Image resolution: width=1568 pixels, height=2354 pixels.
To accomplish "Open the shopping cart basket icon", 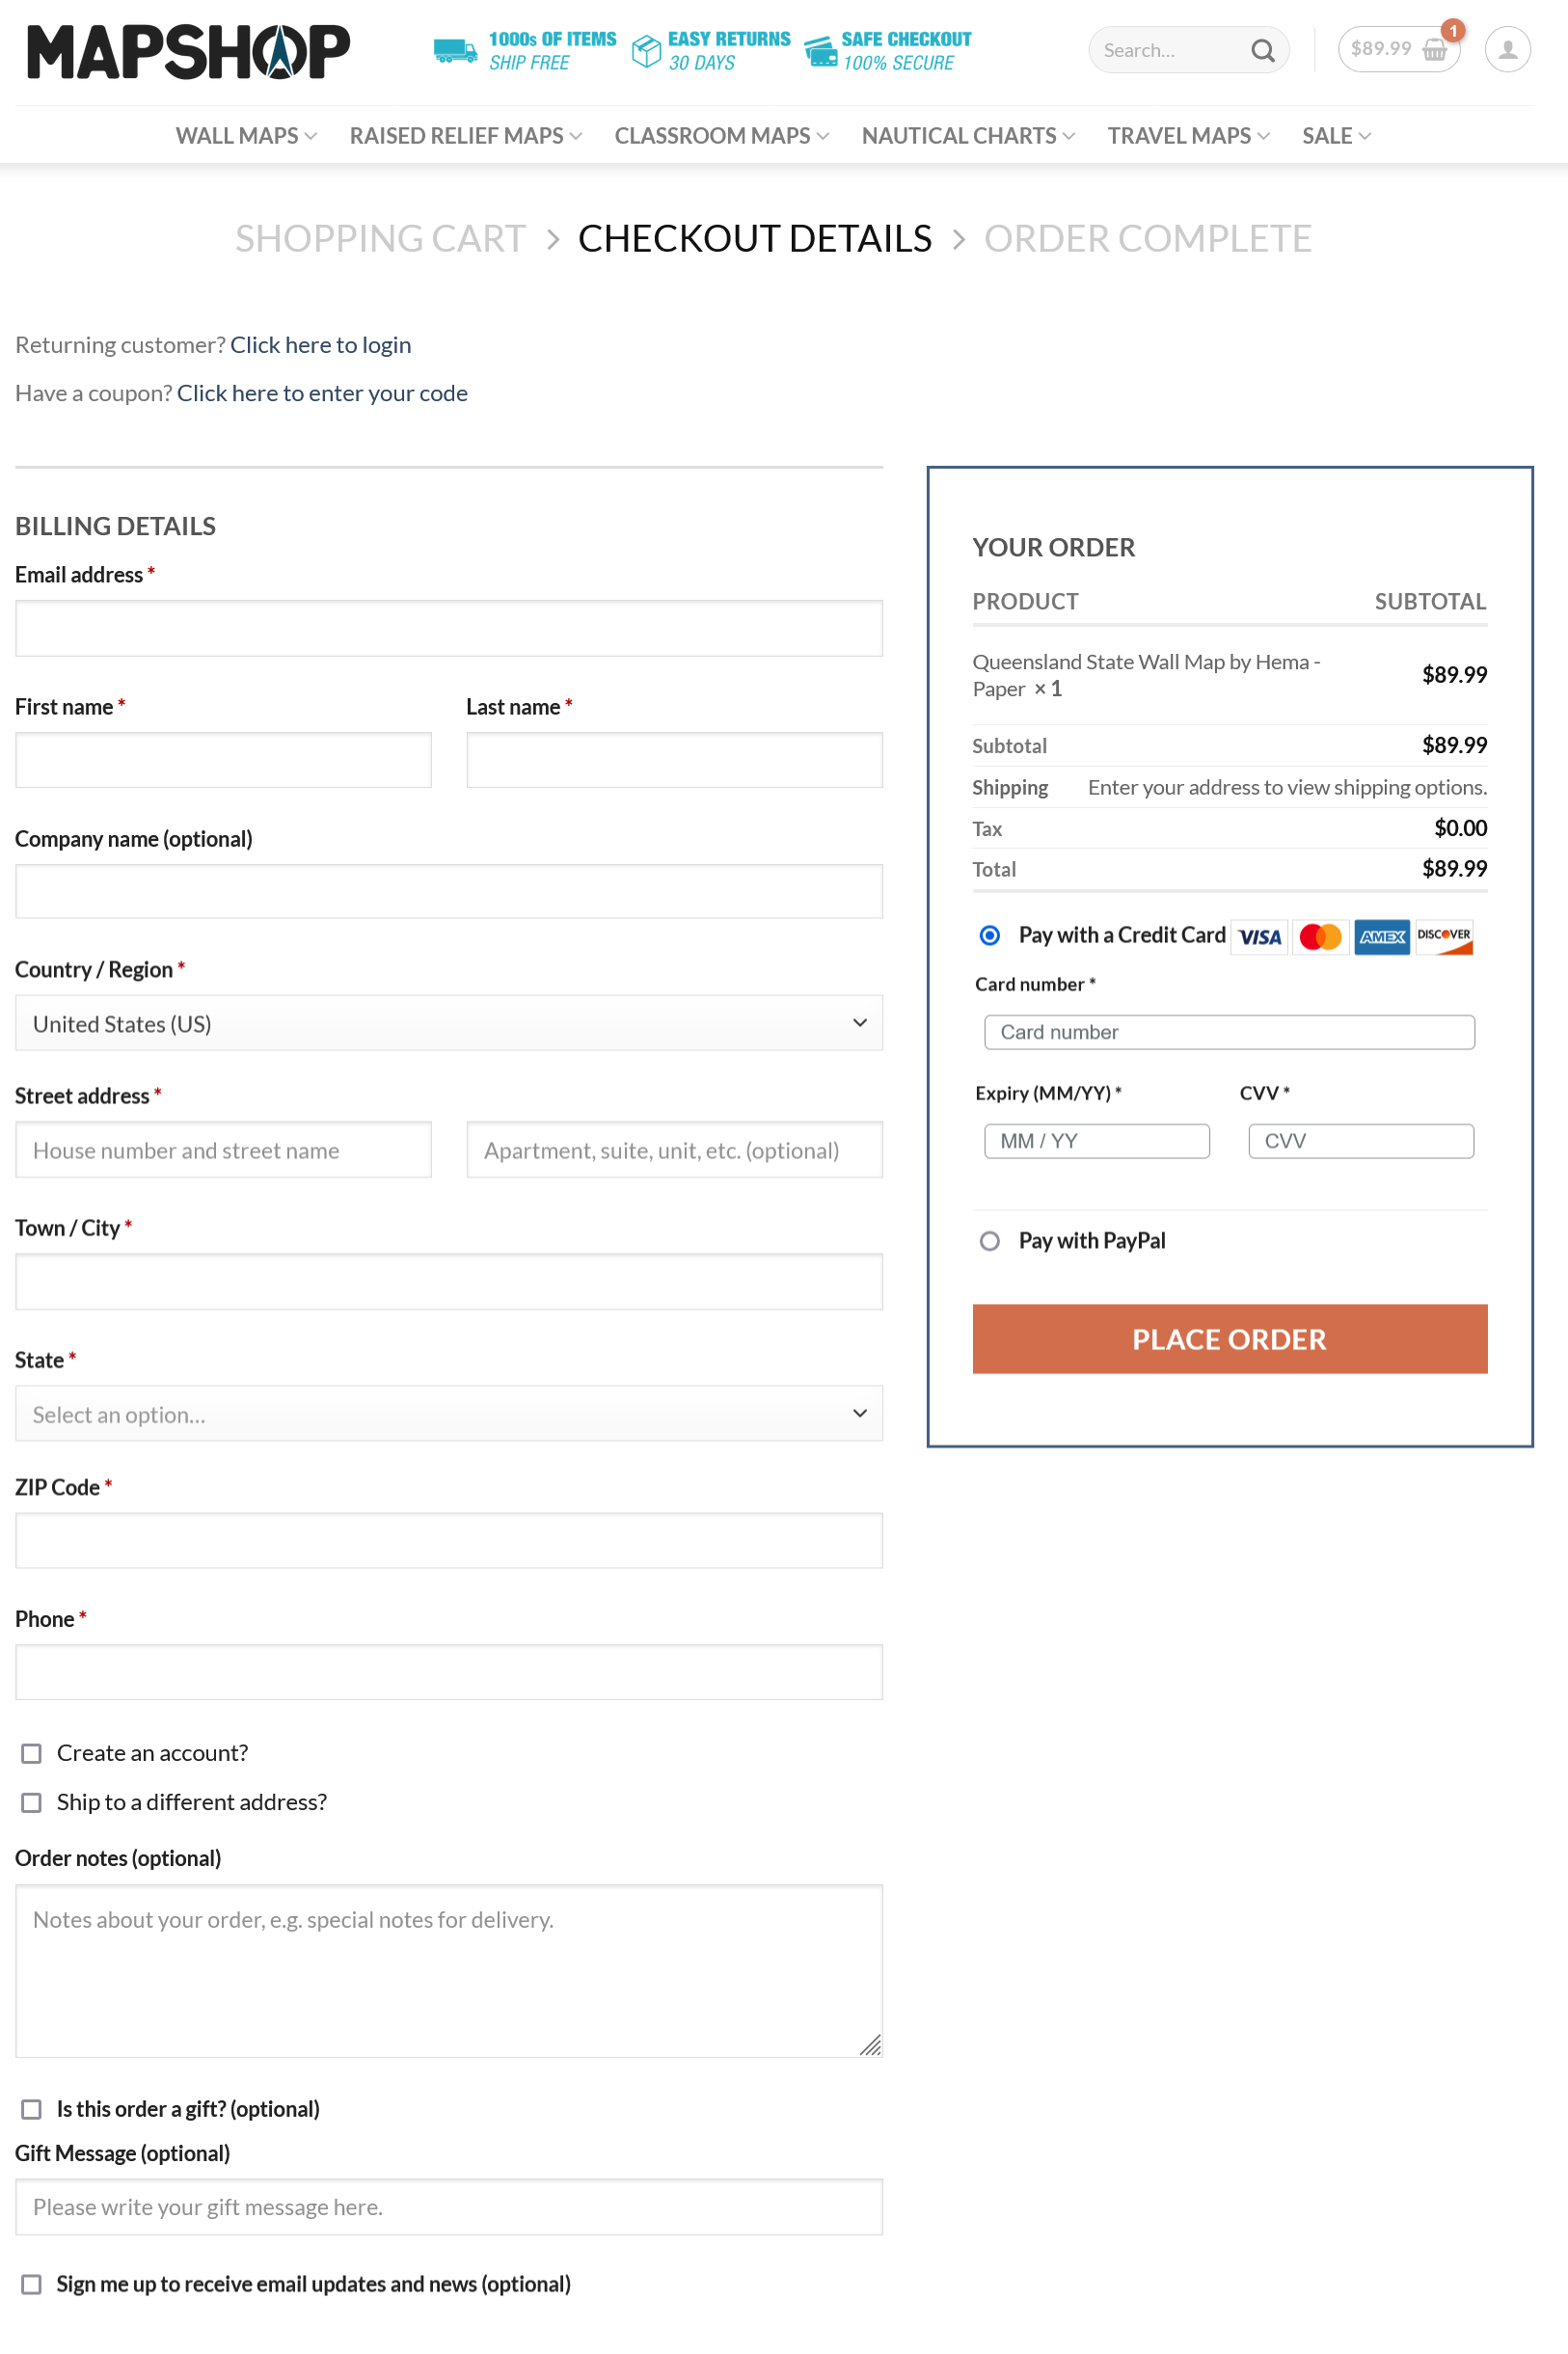I will tap(1434, 50).
